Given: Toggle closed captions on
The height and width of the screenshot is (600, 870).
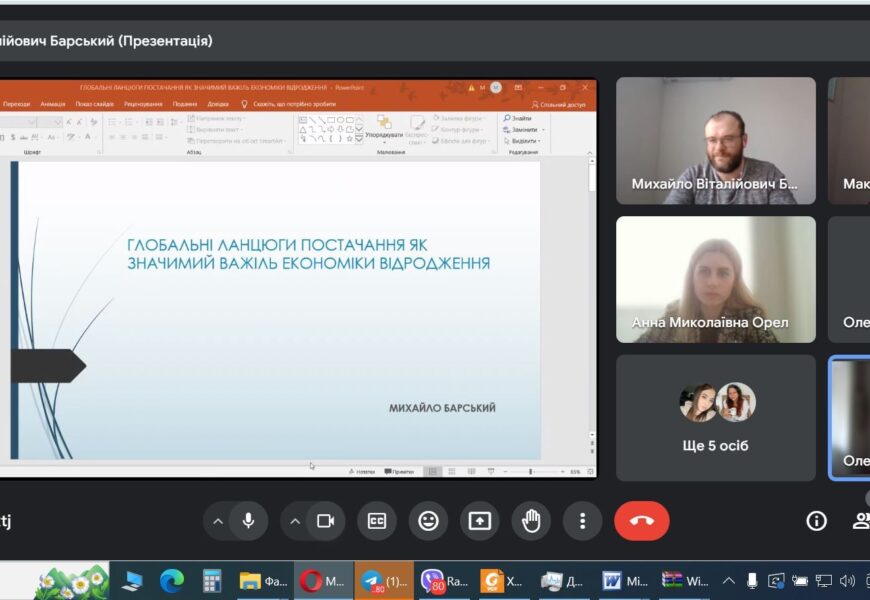Looking at the screenshot, I should [x=377, y=521].
